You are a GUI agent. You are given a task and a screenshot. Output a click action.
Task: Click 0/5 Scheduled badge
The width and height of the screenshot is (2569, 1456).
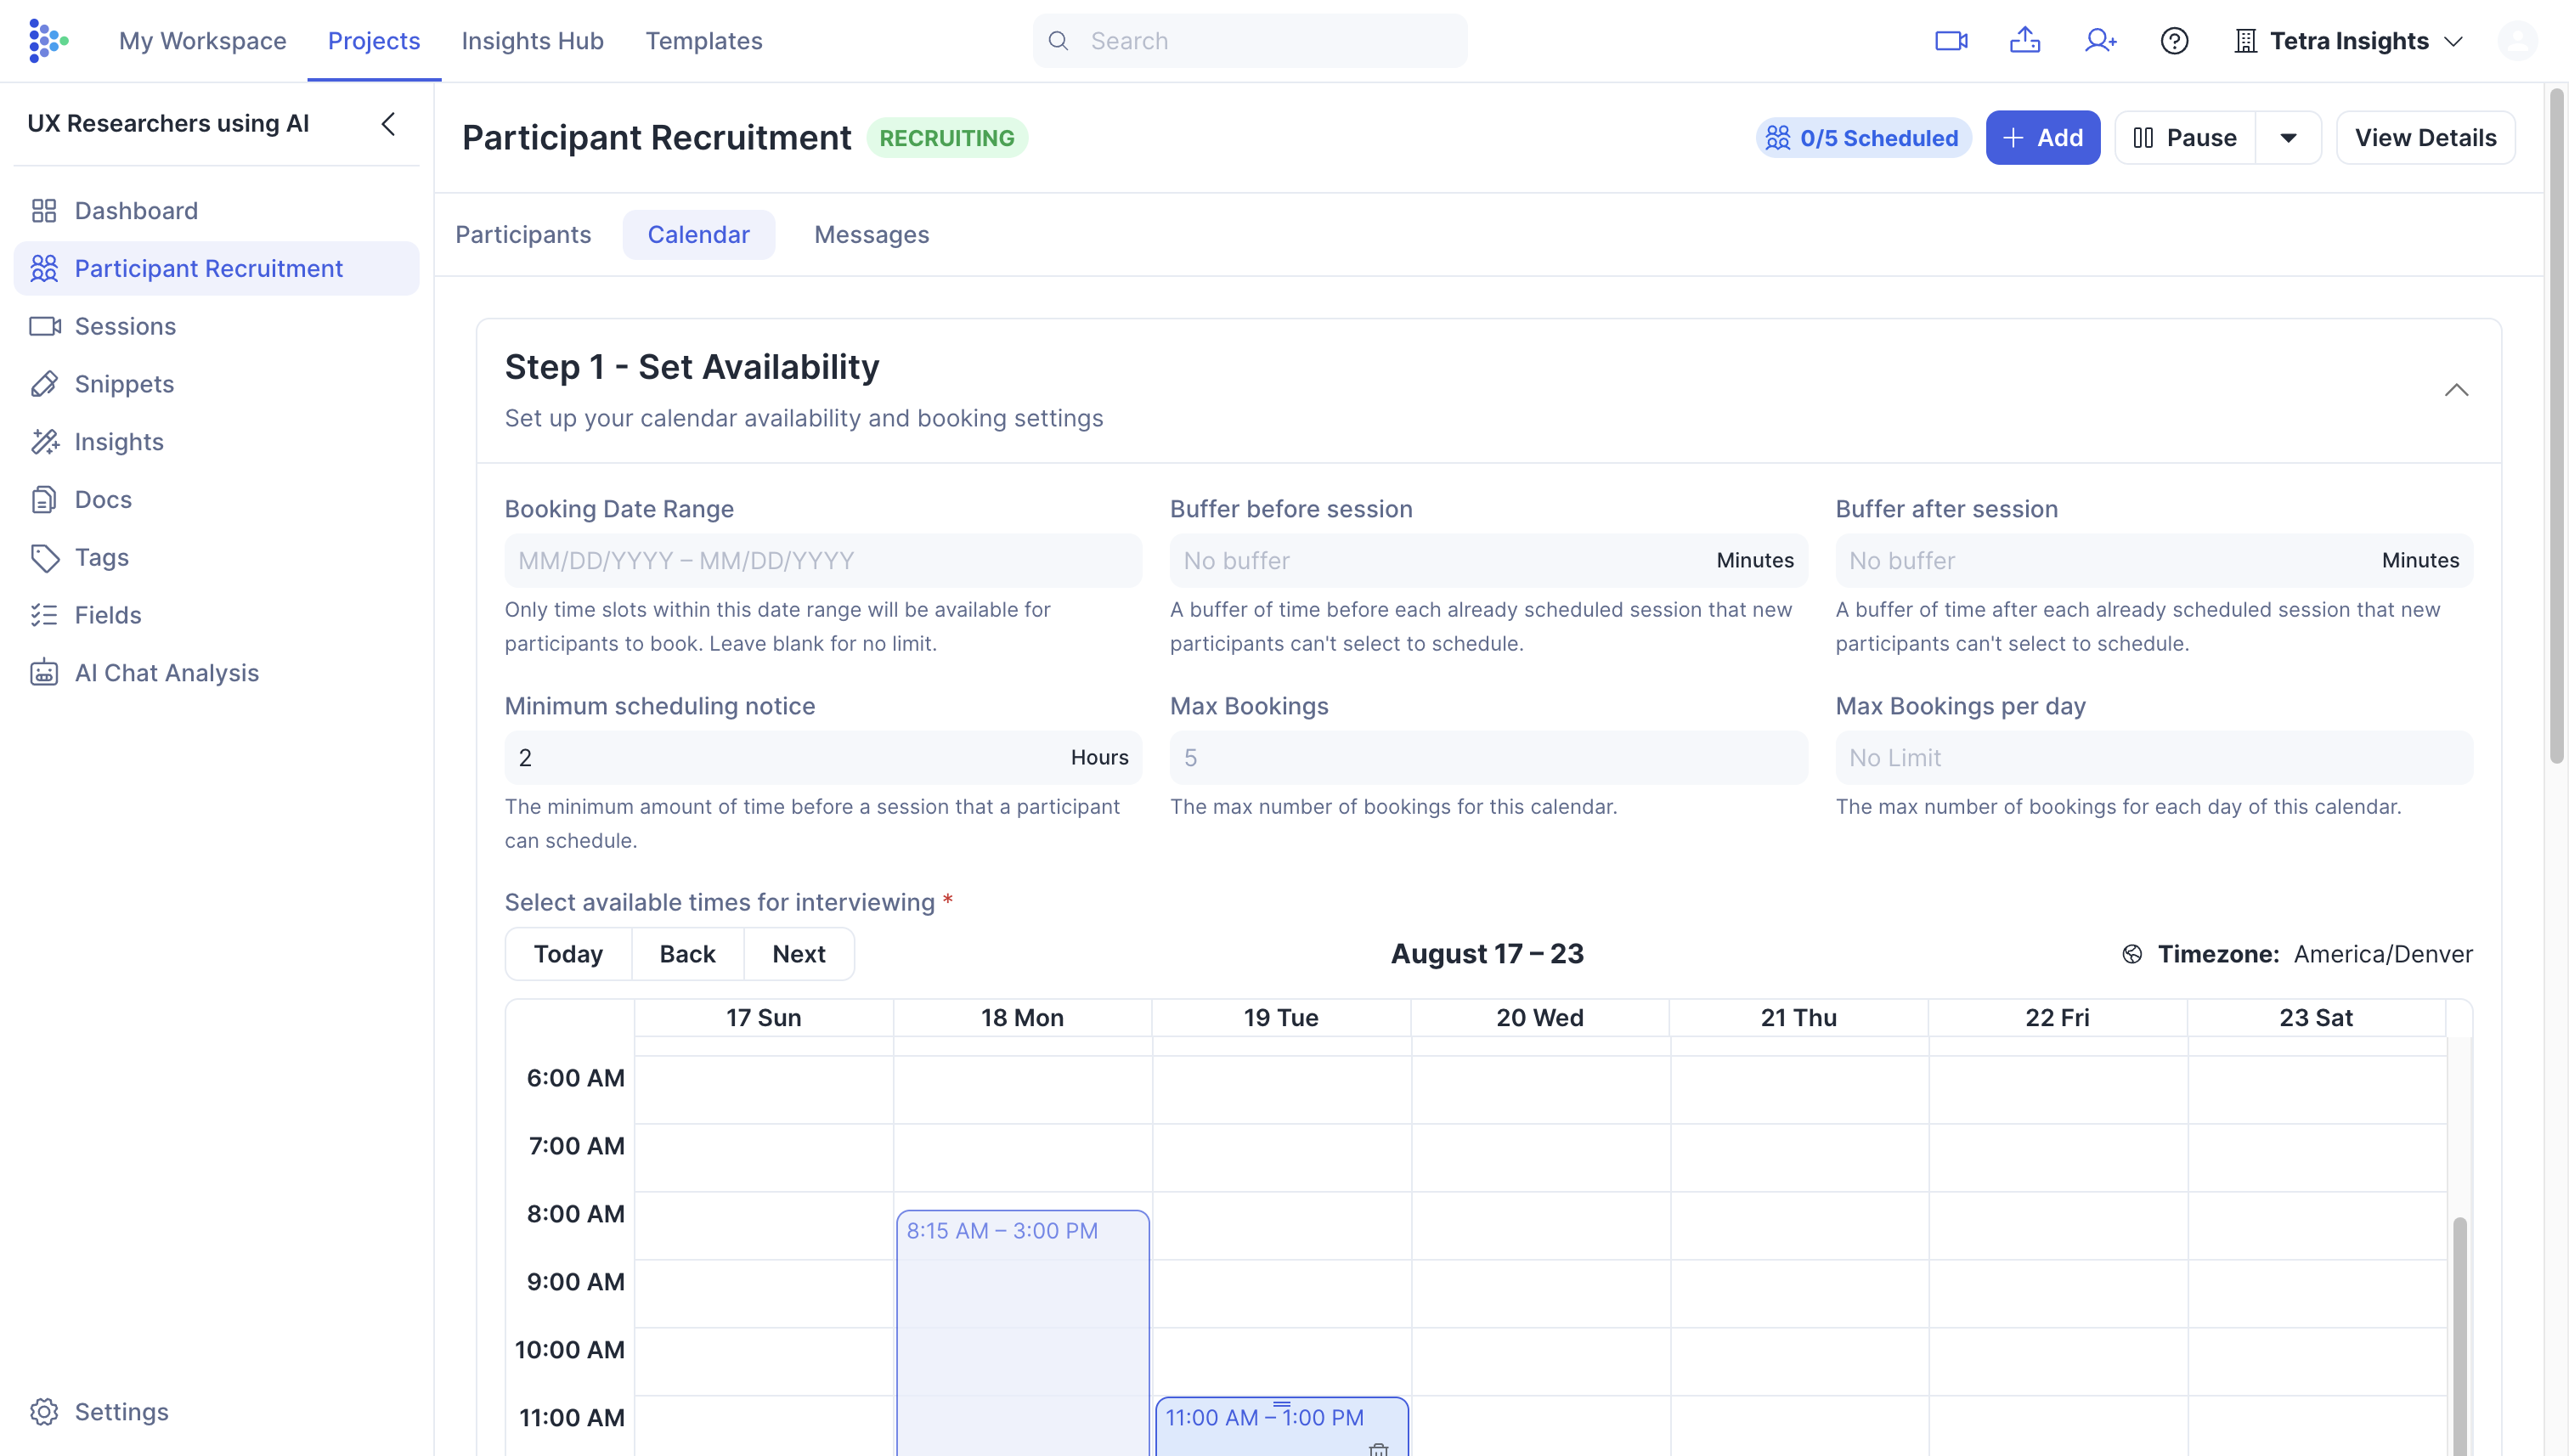pyautogui.click(x=1864, y=138)
